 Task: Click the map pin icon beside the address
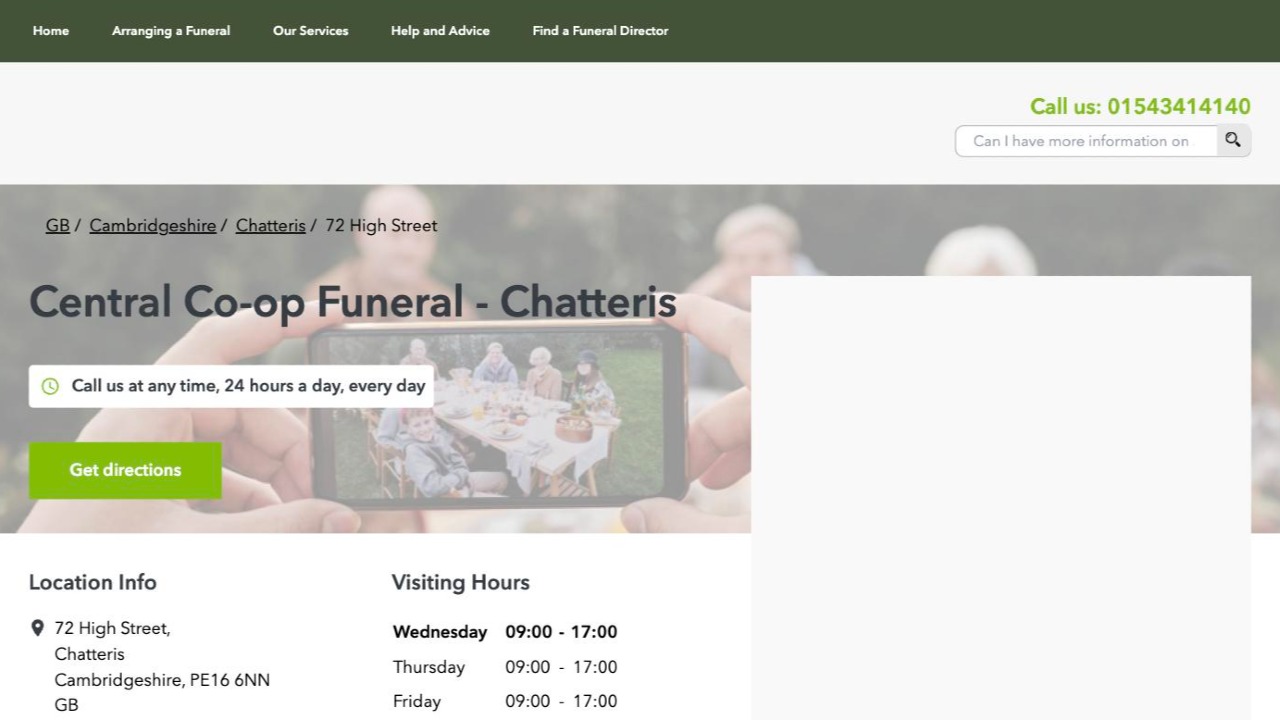pos(37,628)
